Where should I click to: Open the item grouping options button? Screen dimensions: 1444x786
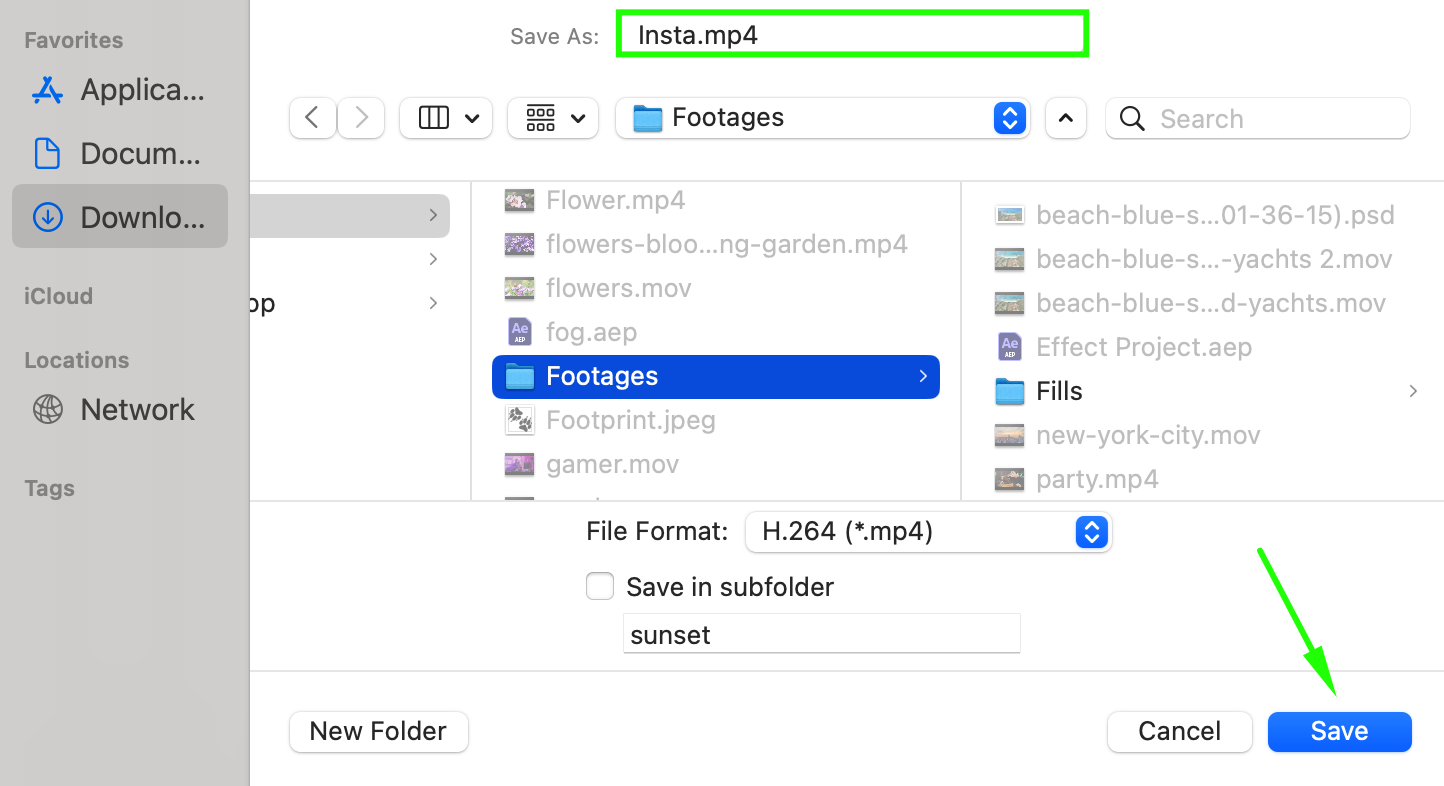553,118
